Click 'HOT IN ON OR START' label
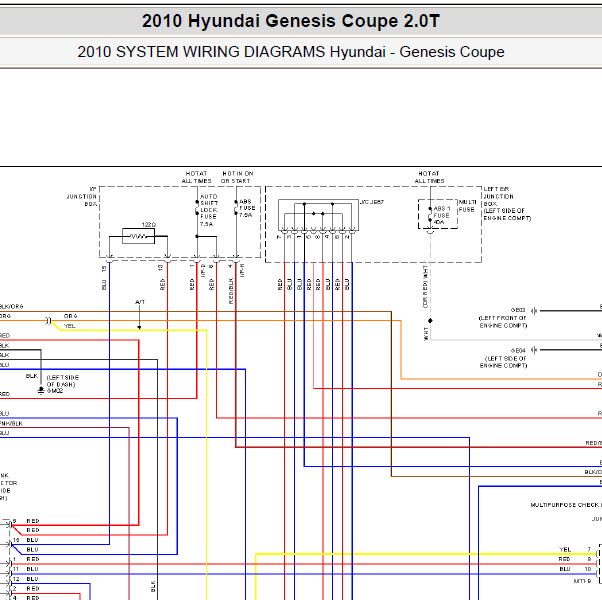This screenshot has width=602, height=600. click(237, 177)
